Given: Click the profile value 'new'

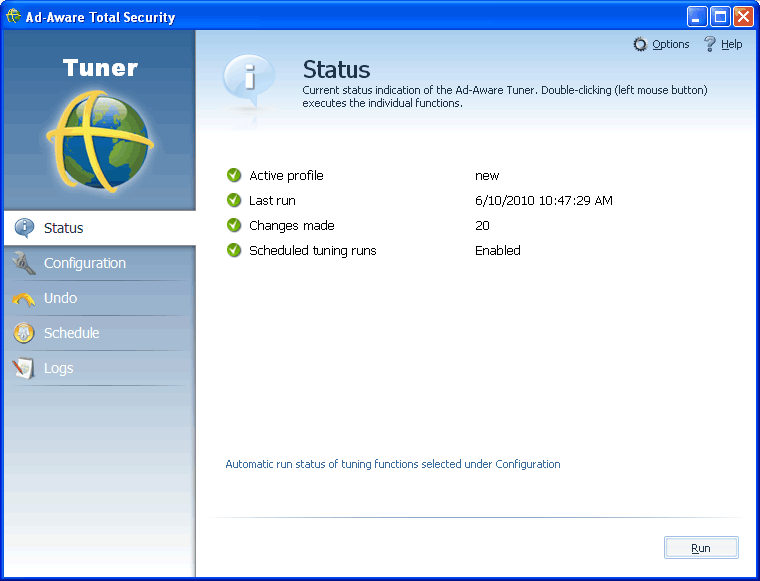Looking at the screenshot, I should [x=487, y=175].
